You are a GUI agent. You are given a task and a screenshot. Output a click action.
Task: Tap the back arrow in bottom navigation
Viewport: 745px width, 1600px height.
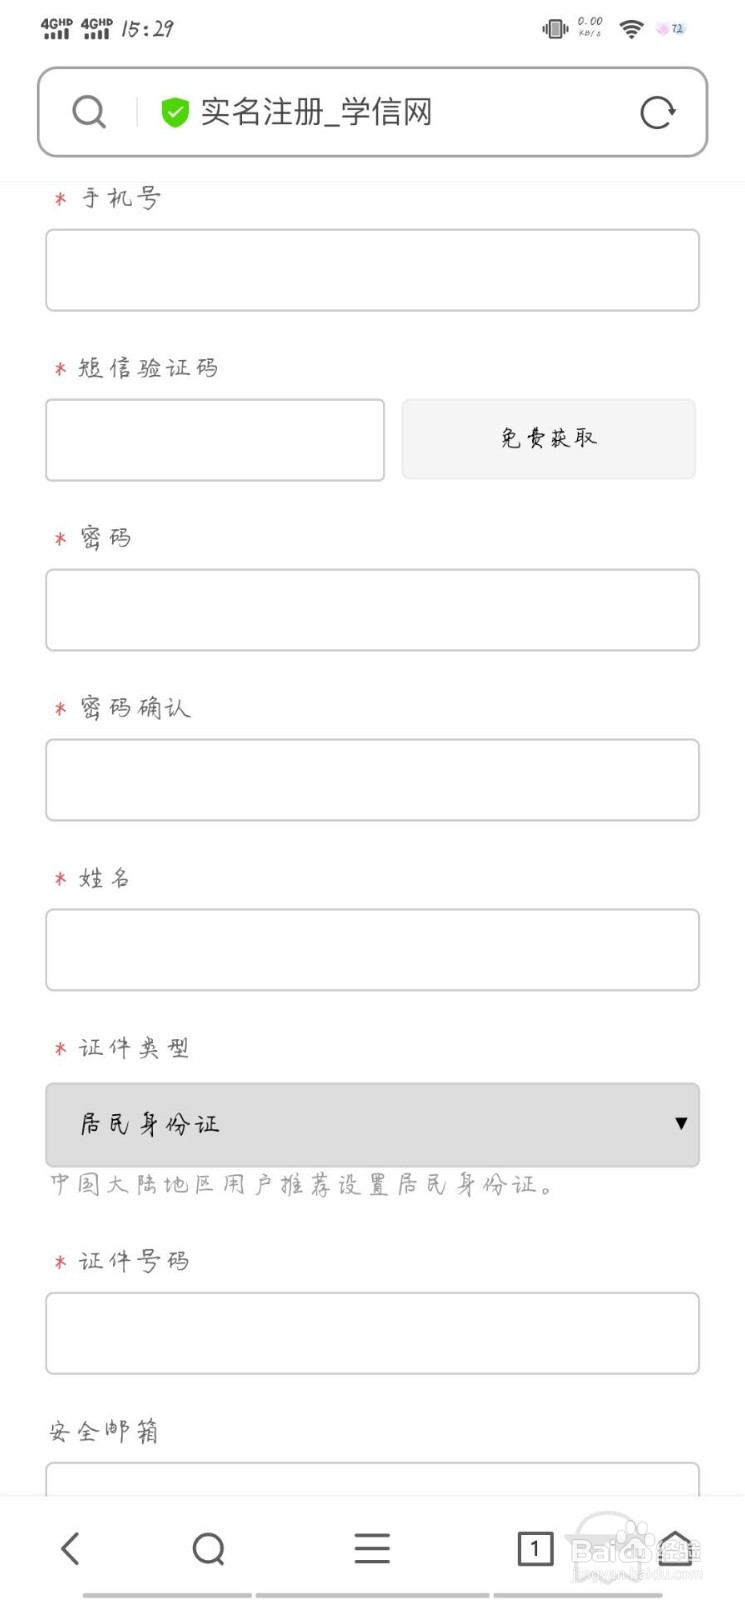pyautogui.click(x=69, y=1548)
